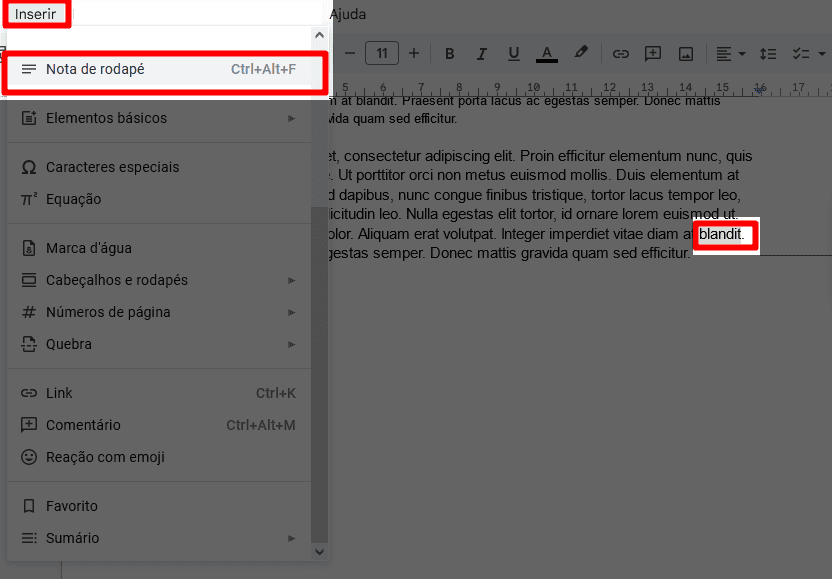
Task: Open the text color picker
Action: click(x=546, y=54)
